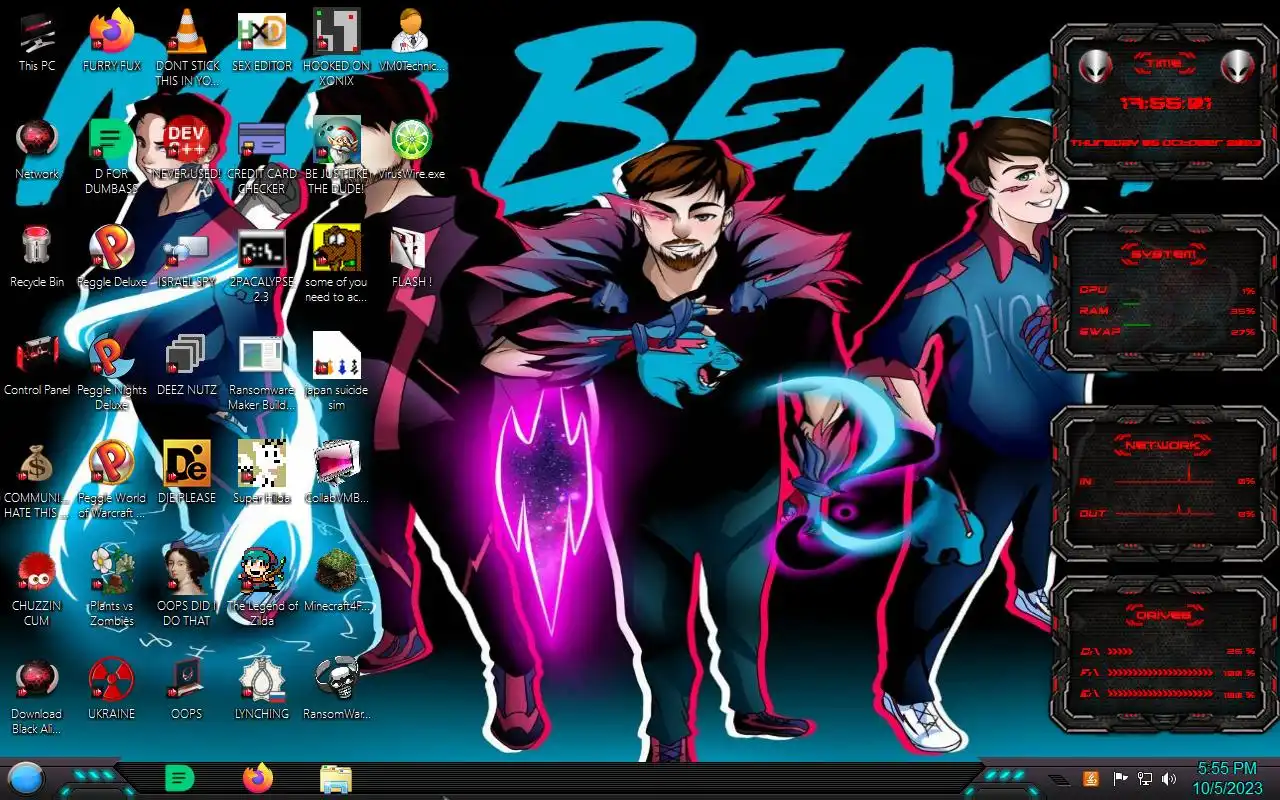Image resolution: width=1280 pixels, height=800 pixels.
Task: Open Download Black Ali... shortcut
Action: (x=37, y=697)
